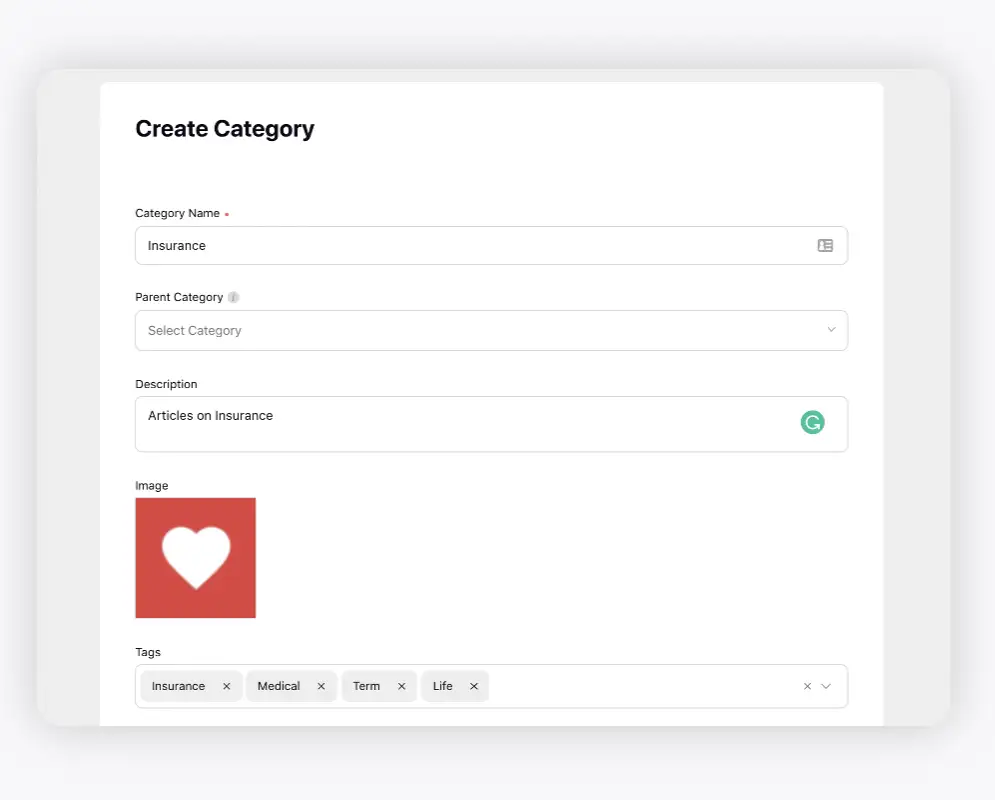Click the contact card icon in Category Name field
995x800 pixels.
pyautogui.click(x=824, y=245)
